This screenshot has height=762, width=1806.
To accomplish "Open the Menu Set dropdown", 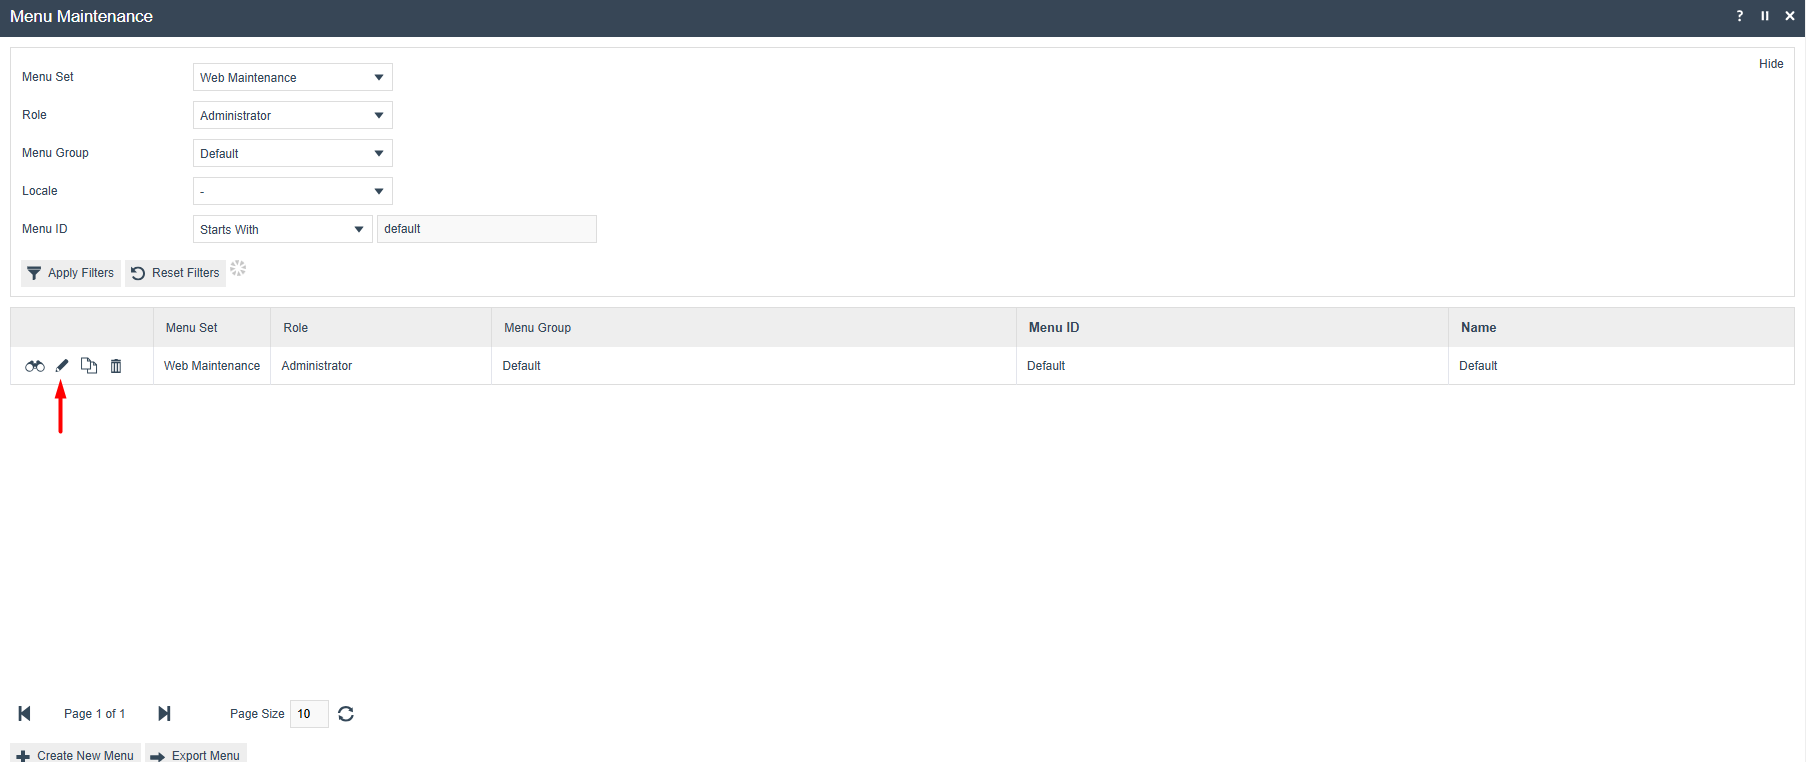I will (x=292, y=77).
